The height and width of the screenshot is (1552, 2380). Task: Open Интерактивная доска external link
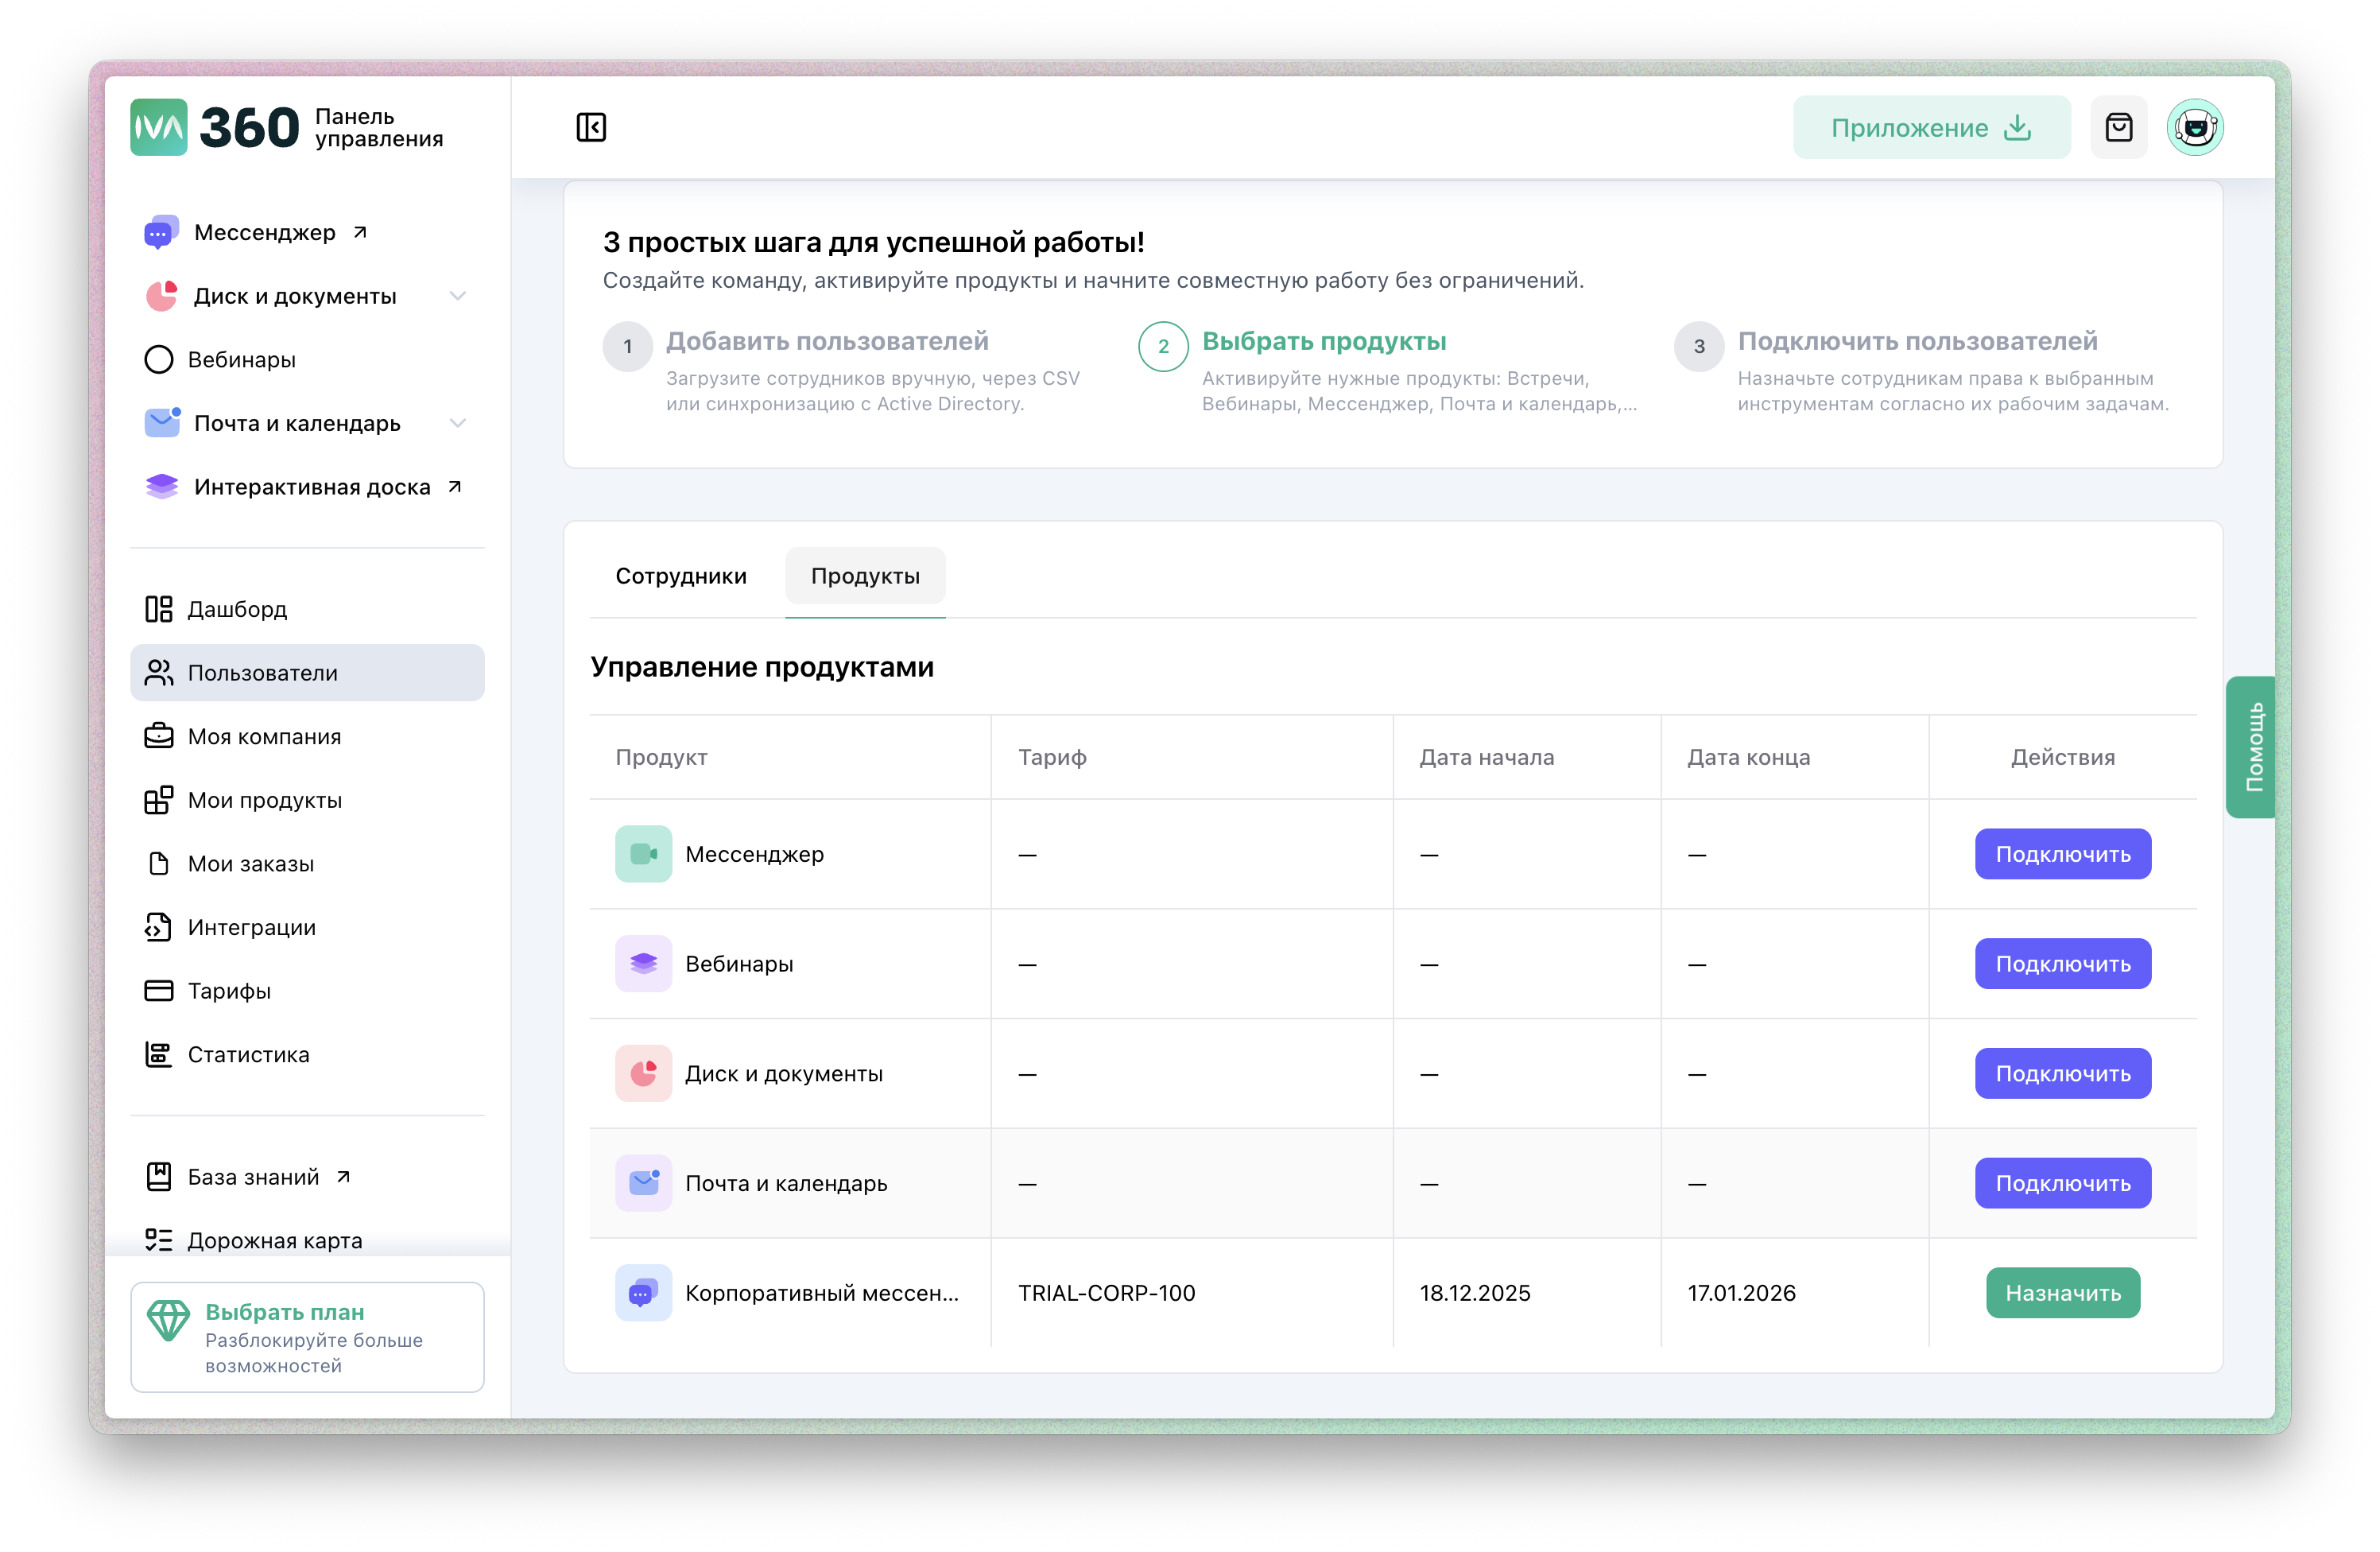311,487
